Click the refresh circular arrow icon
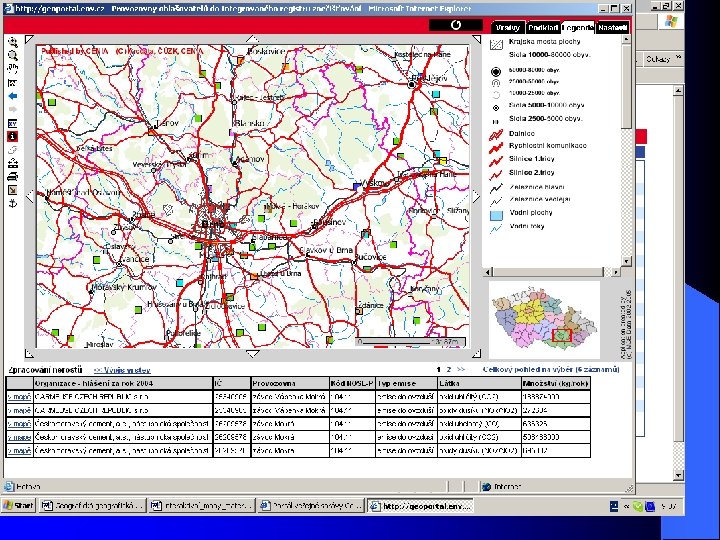Screen dimensions: 720x540 (456, 25)
